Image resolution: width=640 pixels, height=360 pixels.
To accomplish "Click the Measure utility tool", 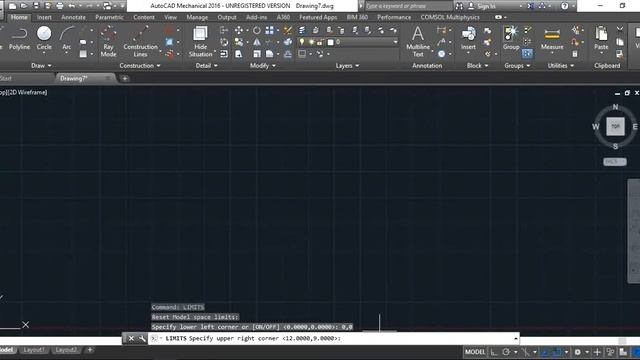I will (552, 39).
